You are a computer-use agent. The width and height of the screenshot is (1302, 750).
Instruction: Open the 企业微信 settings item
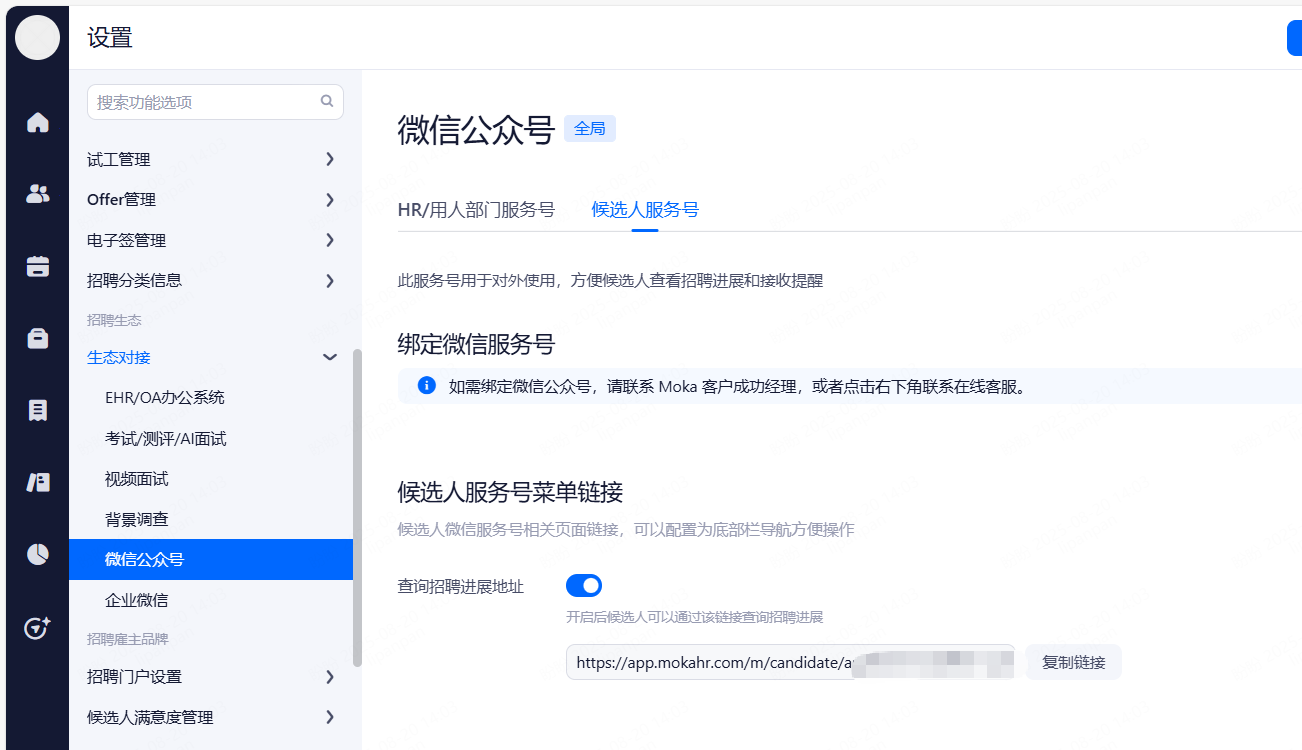pyautogui.click(x=137, y=600)
